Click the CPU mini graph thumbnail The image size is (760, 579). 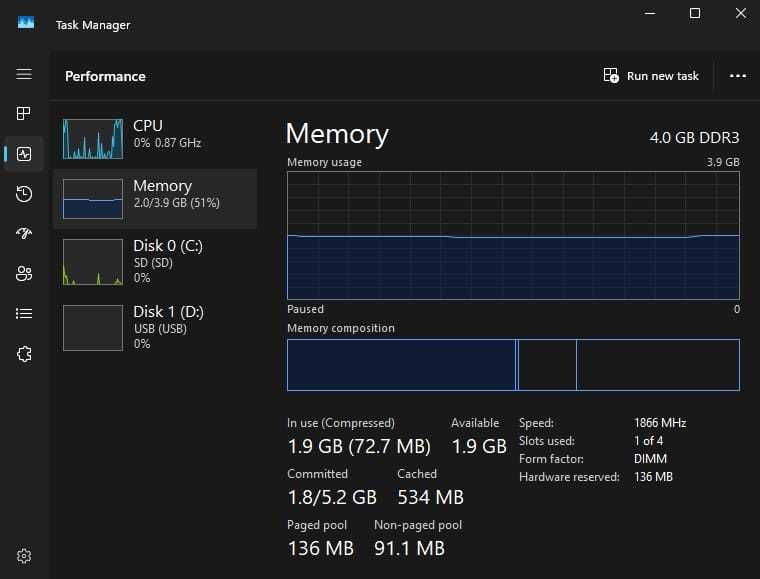93,139
